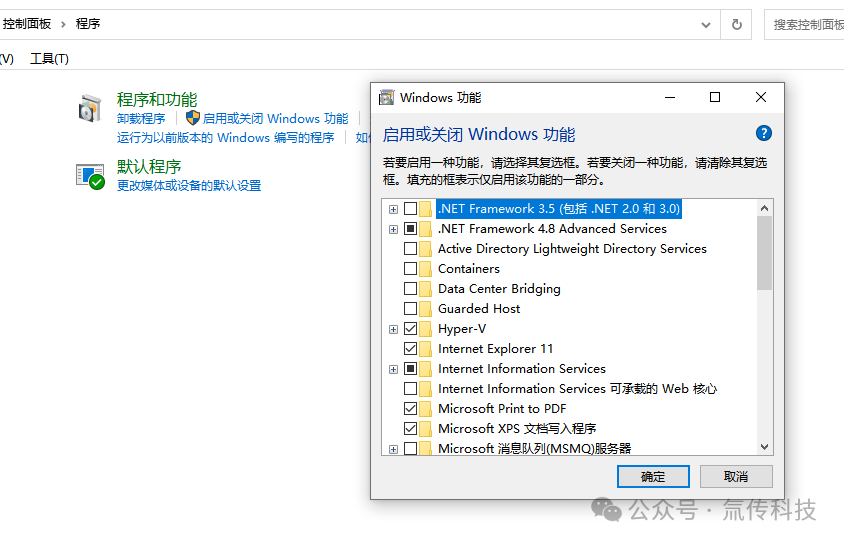Image resolution: width=844 pixels, height=544 pixels.
Task: Click feature list scrollbar thumb
Action: (764, 253)
